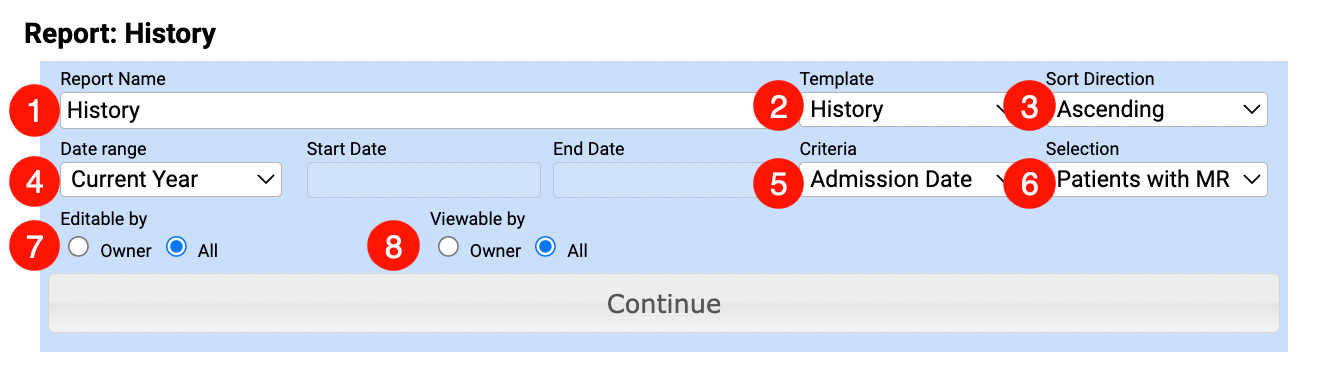
Task: Select All under Viewable by
Action: point(546,248)
